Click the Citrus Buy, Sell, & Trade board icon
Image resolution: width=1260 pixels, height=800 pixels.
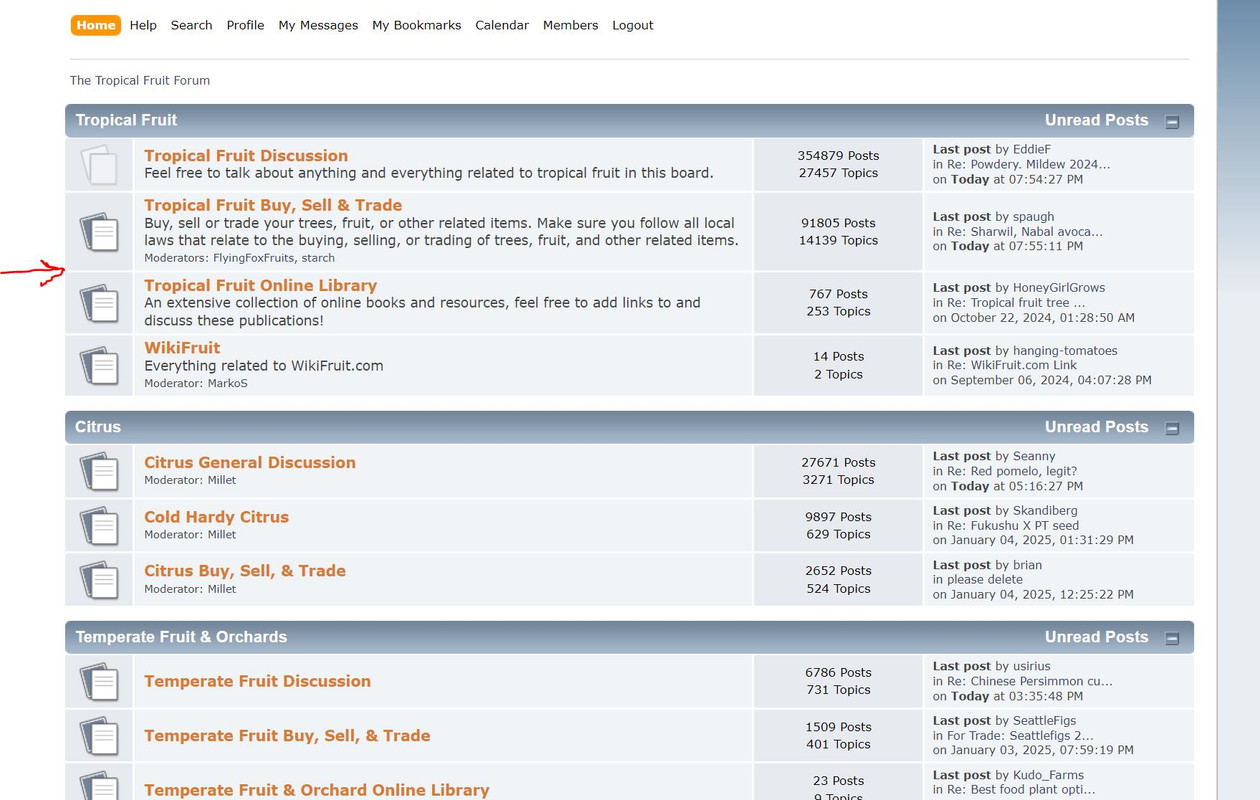(x=99, y=579)
